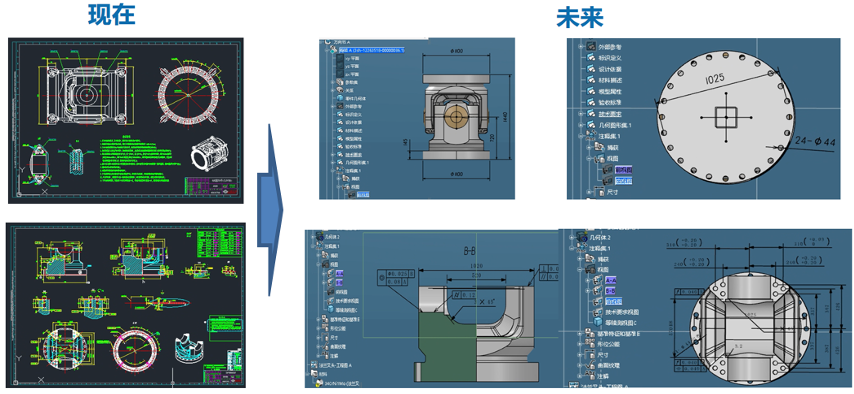This screenshot has height=394, width=854.
Task: Click the 几何体.2 body icon
Action: point(582,238)
